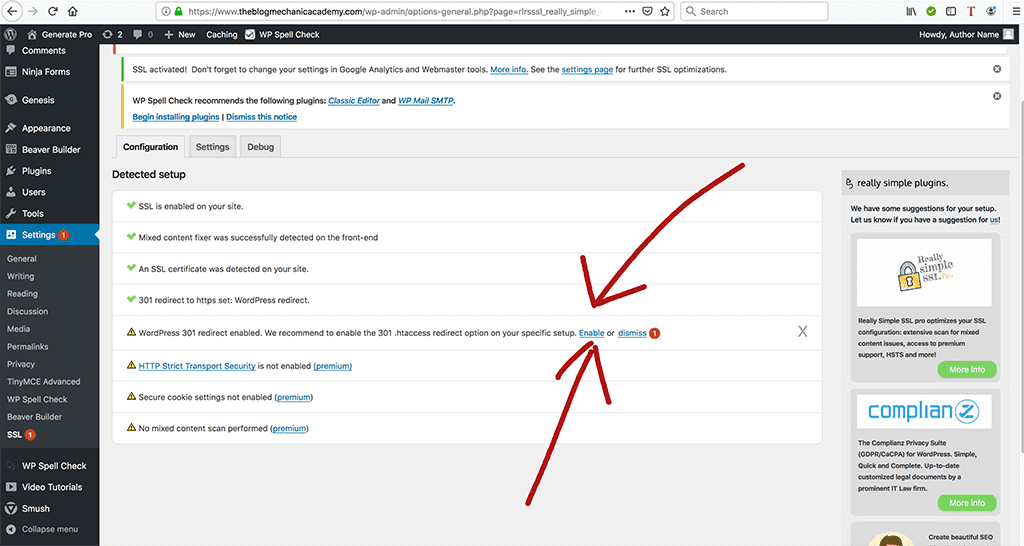Image resolution: width=1024 pixels, height=546 pixels.
Task: Switch to the Settings tab
Action: point(212,147)
